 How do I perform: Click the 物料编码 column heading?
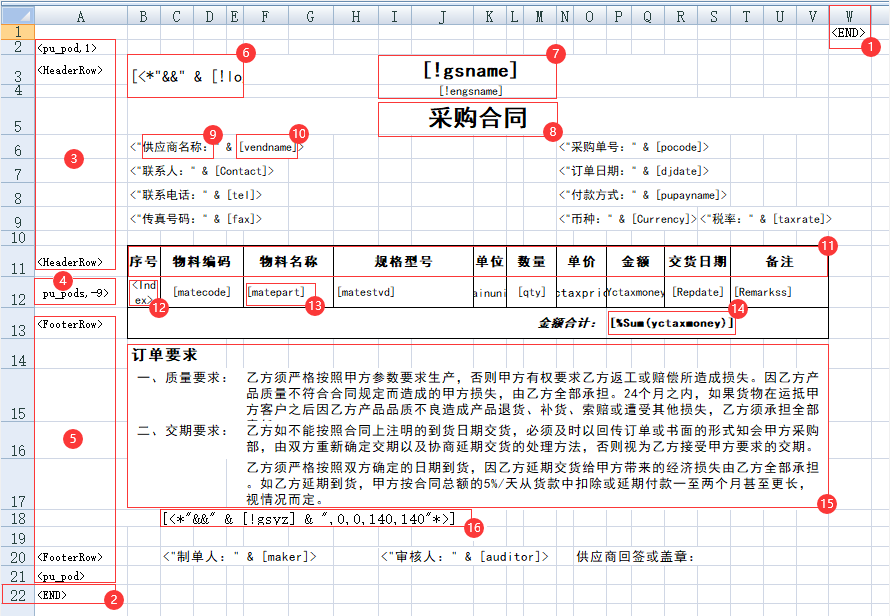coord(202,261)
